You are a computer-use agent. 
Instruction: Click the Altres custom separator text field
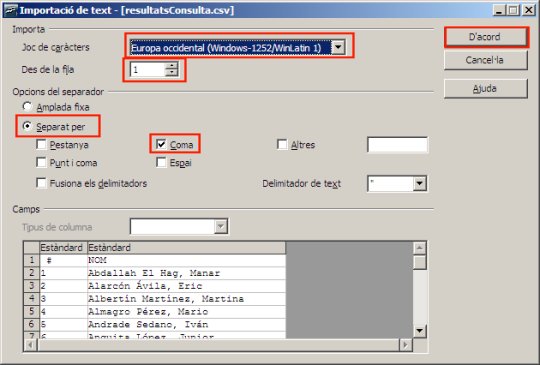click(x=397, y=145)
